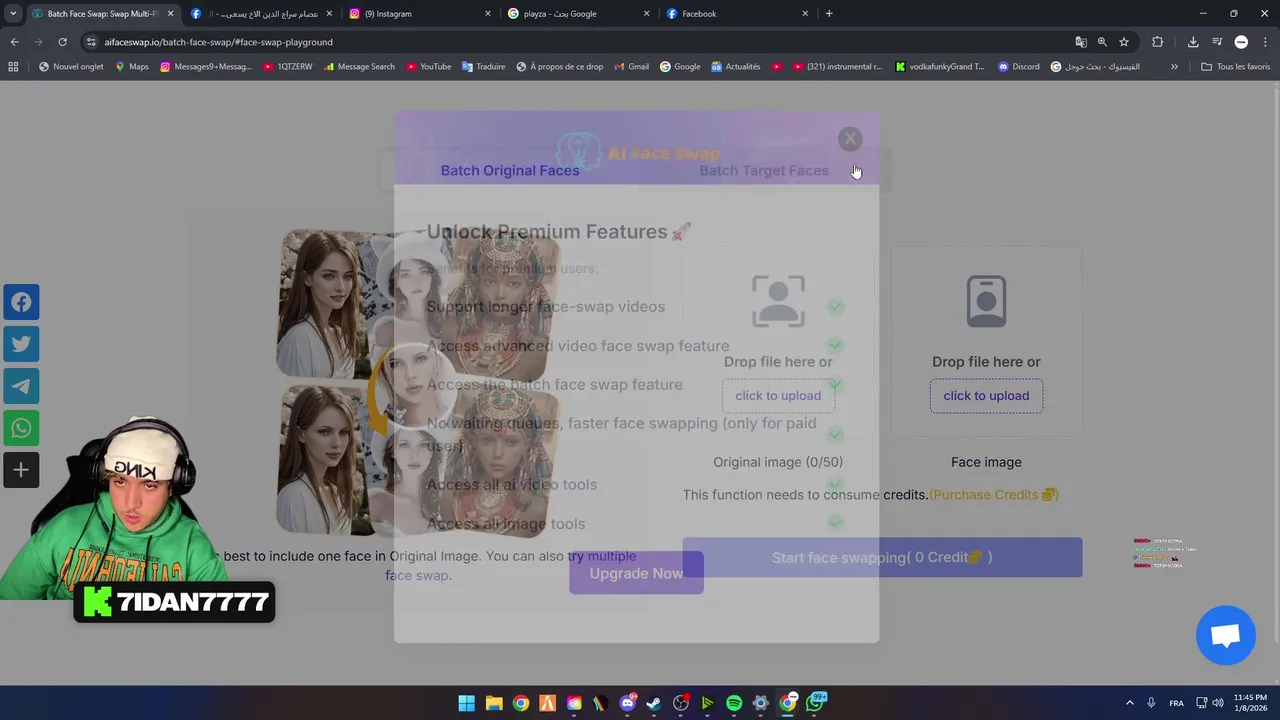Open Maps bookmark
This screenshot has width=1280, height=720.
(131, 67)
